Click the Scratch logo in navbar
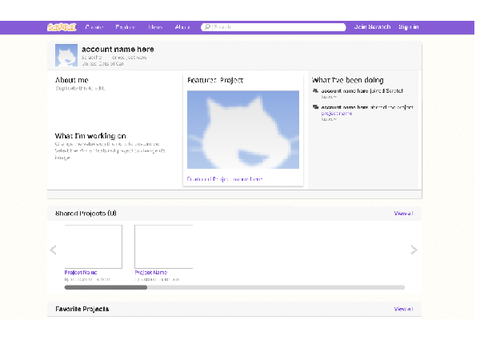 [x=62, y=27]
